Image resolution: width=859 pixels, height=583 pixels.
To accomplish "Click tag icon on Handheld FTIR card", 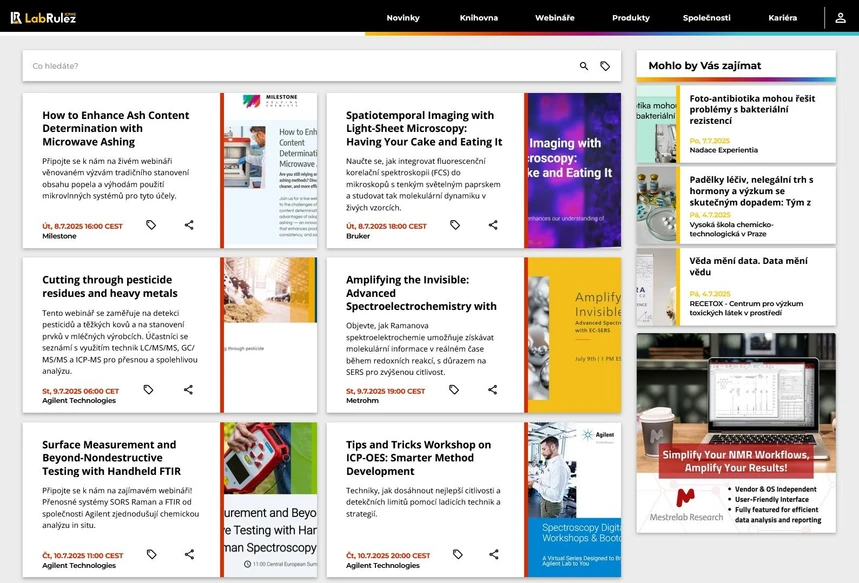I will [152, 555].
